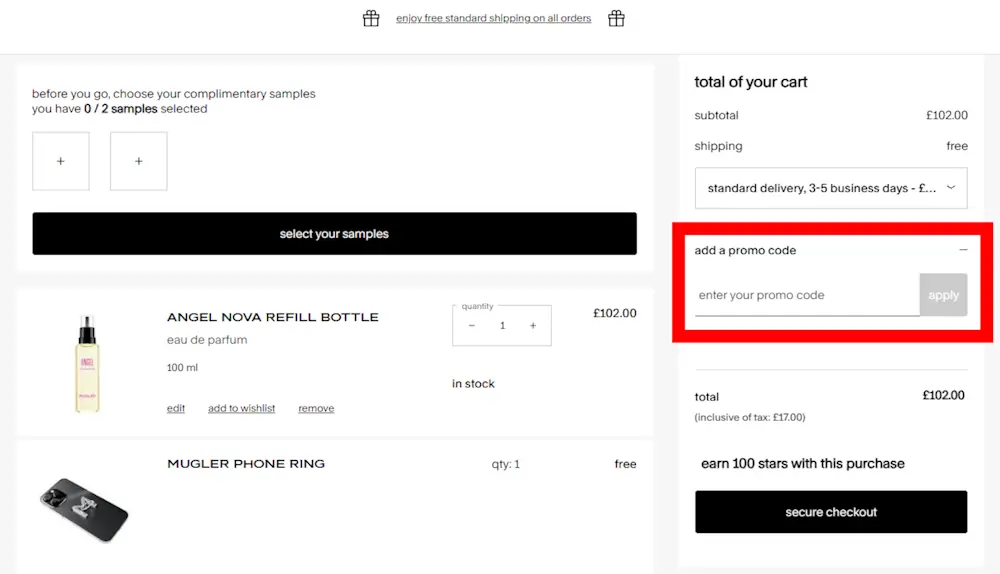
Task: Click the in stock status label
Action: click(x=473, y=383)
